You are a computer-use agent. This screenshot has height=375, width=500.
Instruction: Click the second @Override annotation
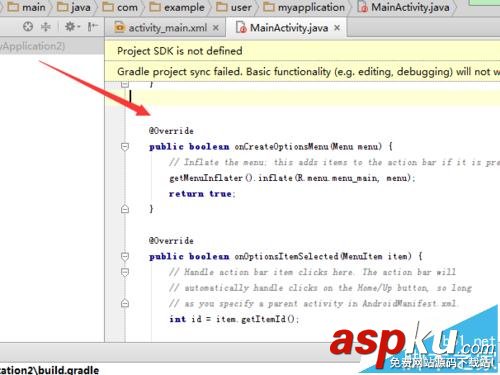click(171, 241)
